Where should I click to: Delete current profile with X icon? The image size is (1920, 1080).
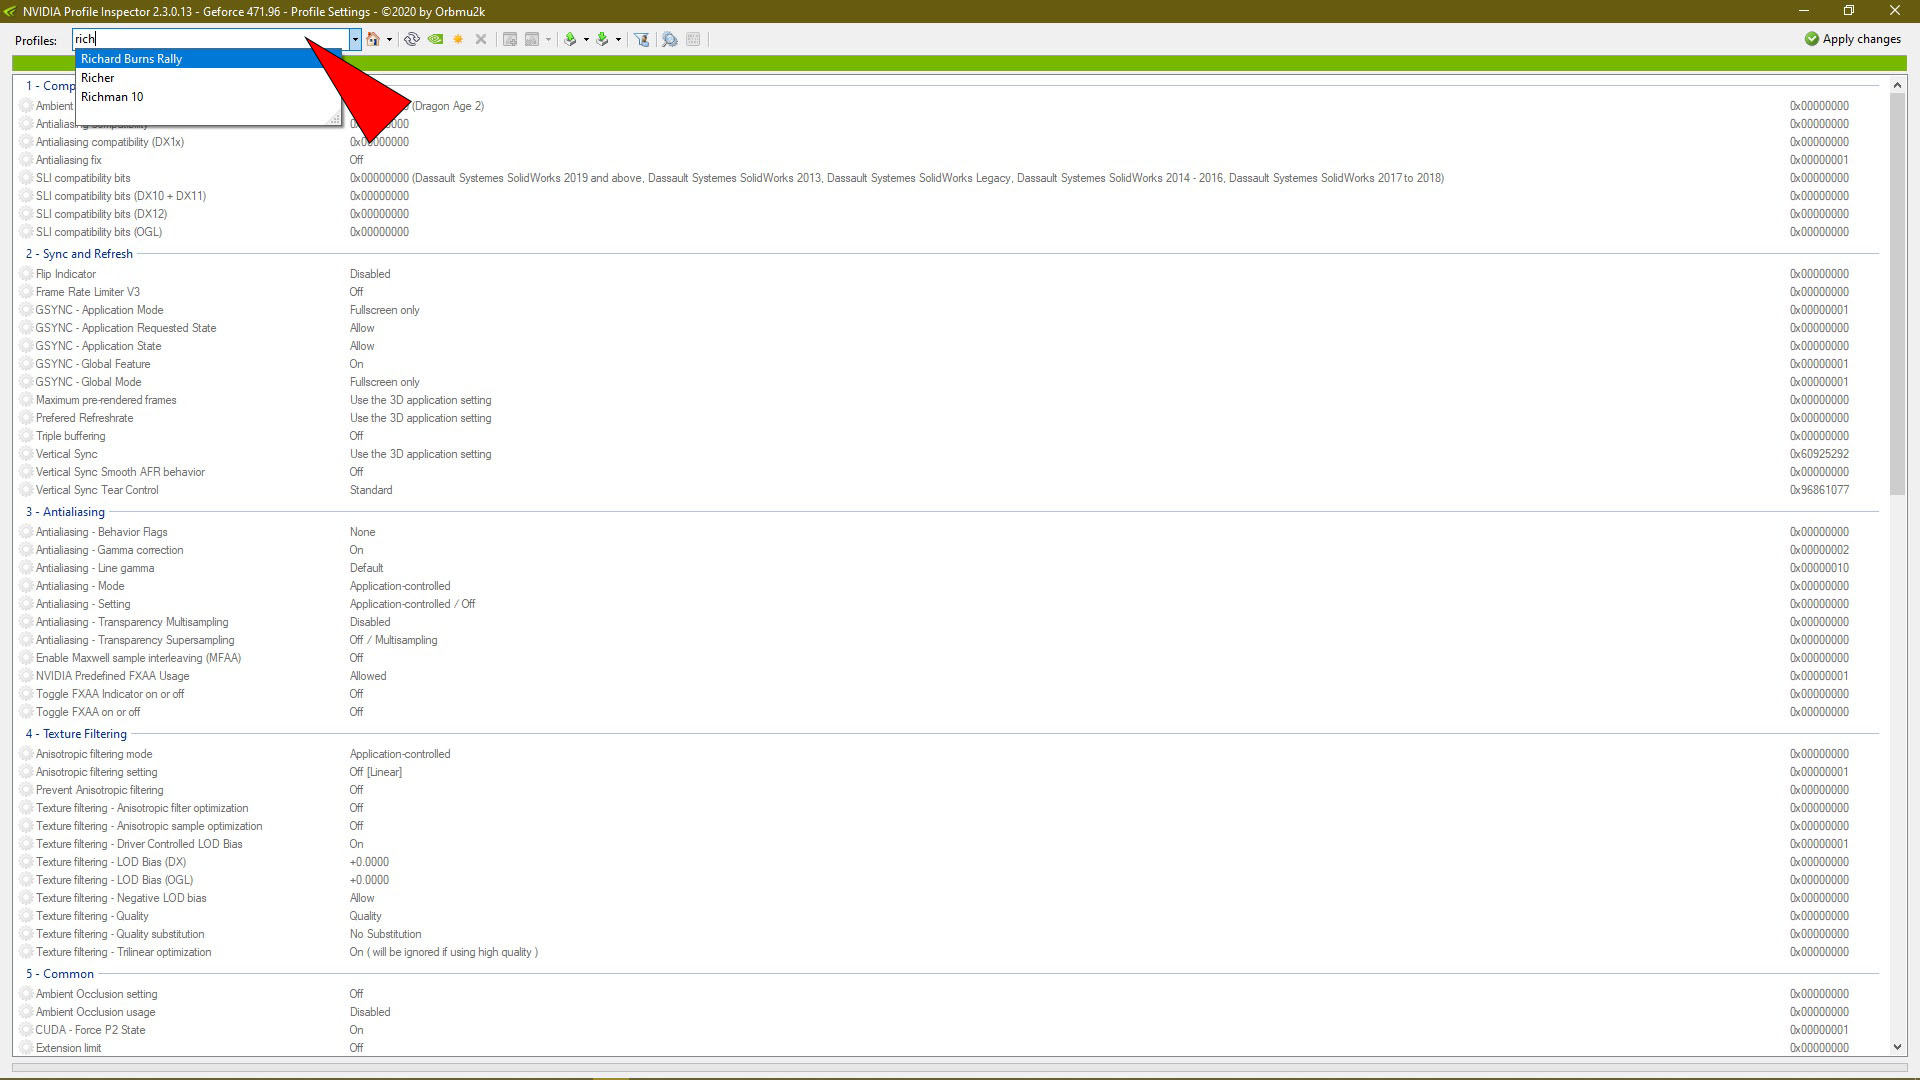(481, 39)
